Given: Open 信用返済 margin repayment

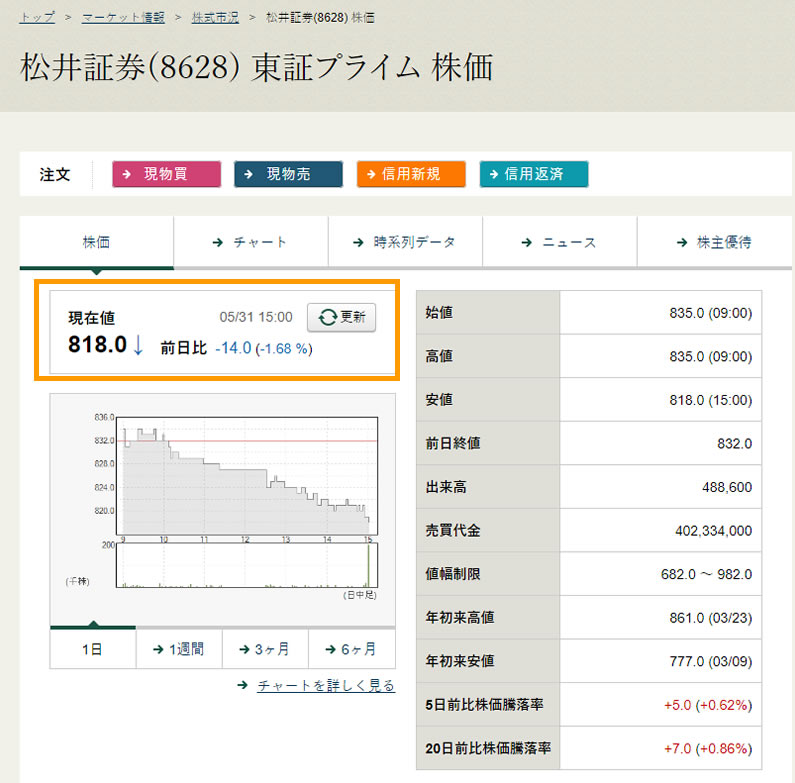Looking at the screenshot, I should pos(534,174).
